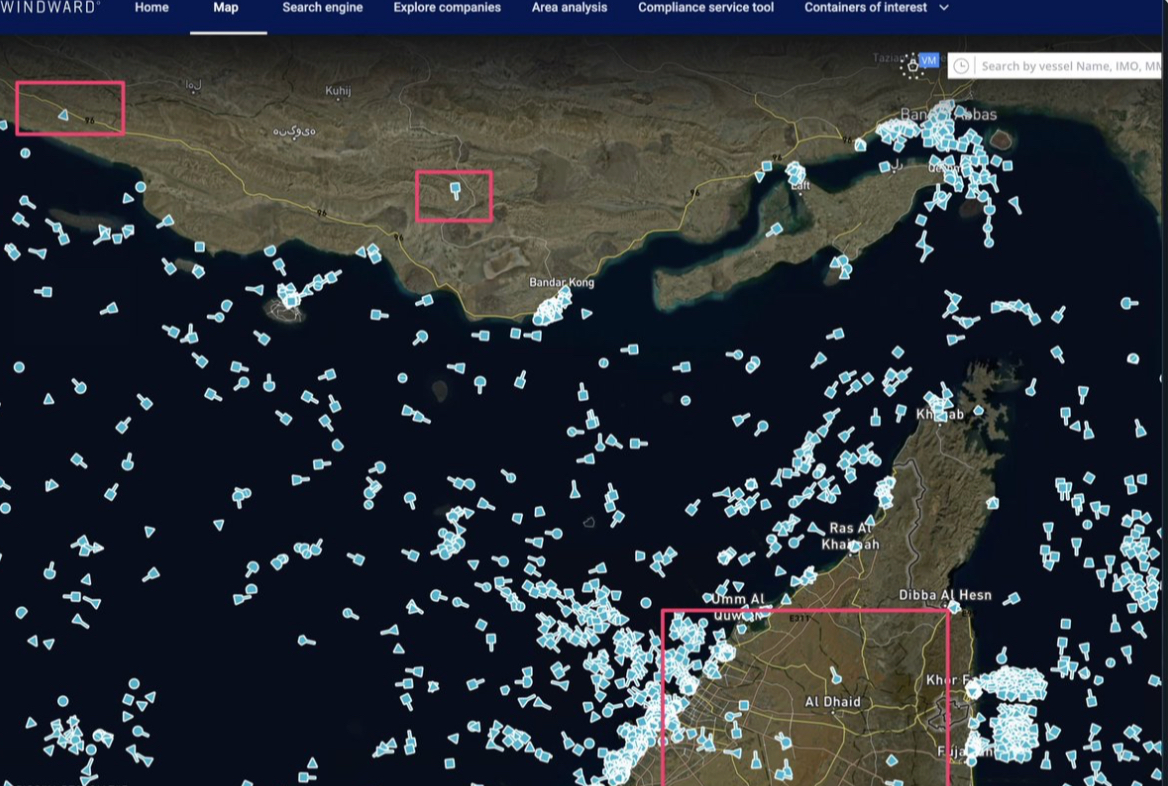This screenshot has width=1168, height=786.
Task: Focus the vessel name search field
Action: [1068, 66]
